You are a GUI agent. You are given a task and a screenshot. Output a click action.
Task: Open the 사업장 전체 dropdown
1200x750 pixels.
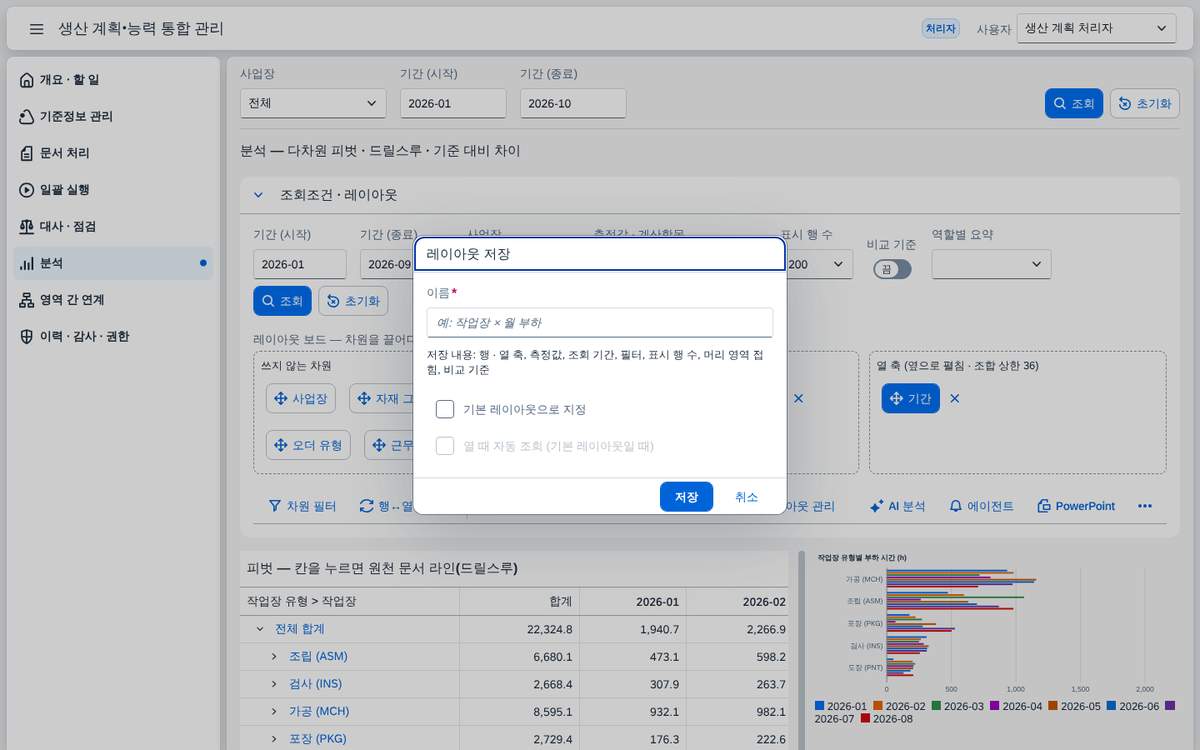[x=313, y=103]
